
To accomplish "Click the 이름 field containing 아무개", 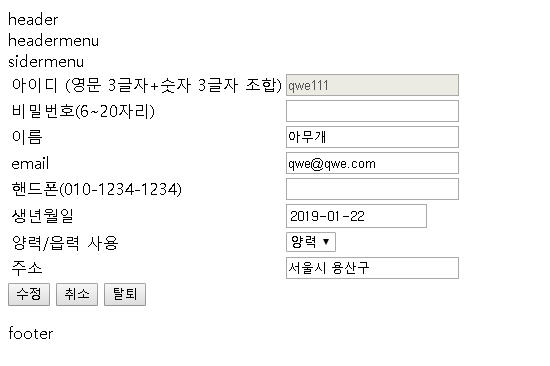I will point(372,137).
